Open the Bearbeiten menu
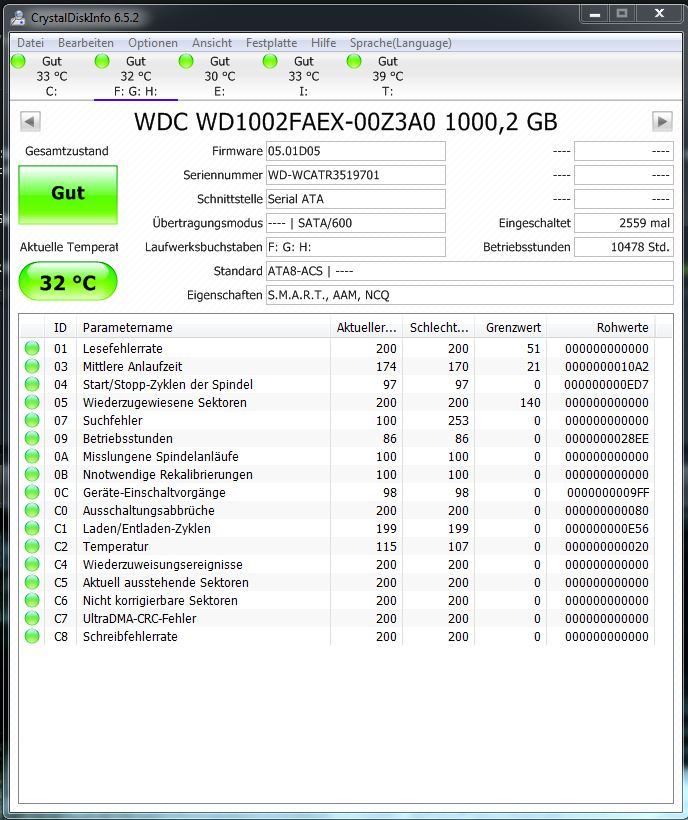 click(86, 43)
